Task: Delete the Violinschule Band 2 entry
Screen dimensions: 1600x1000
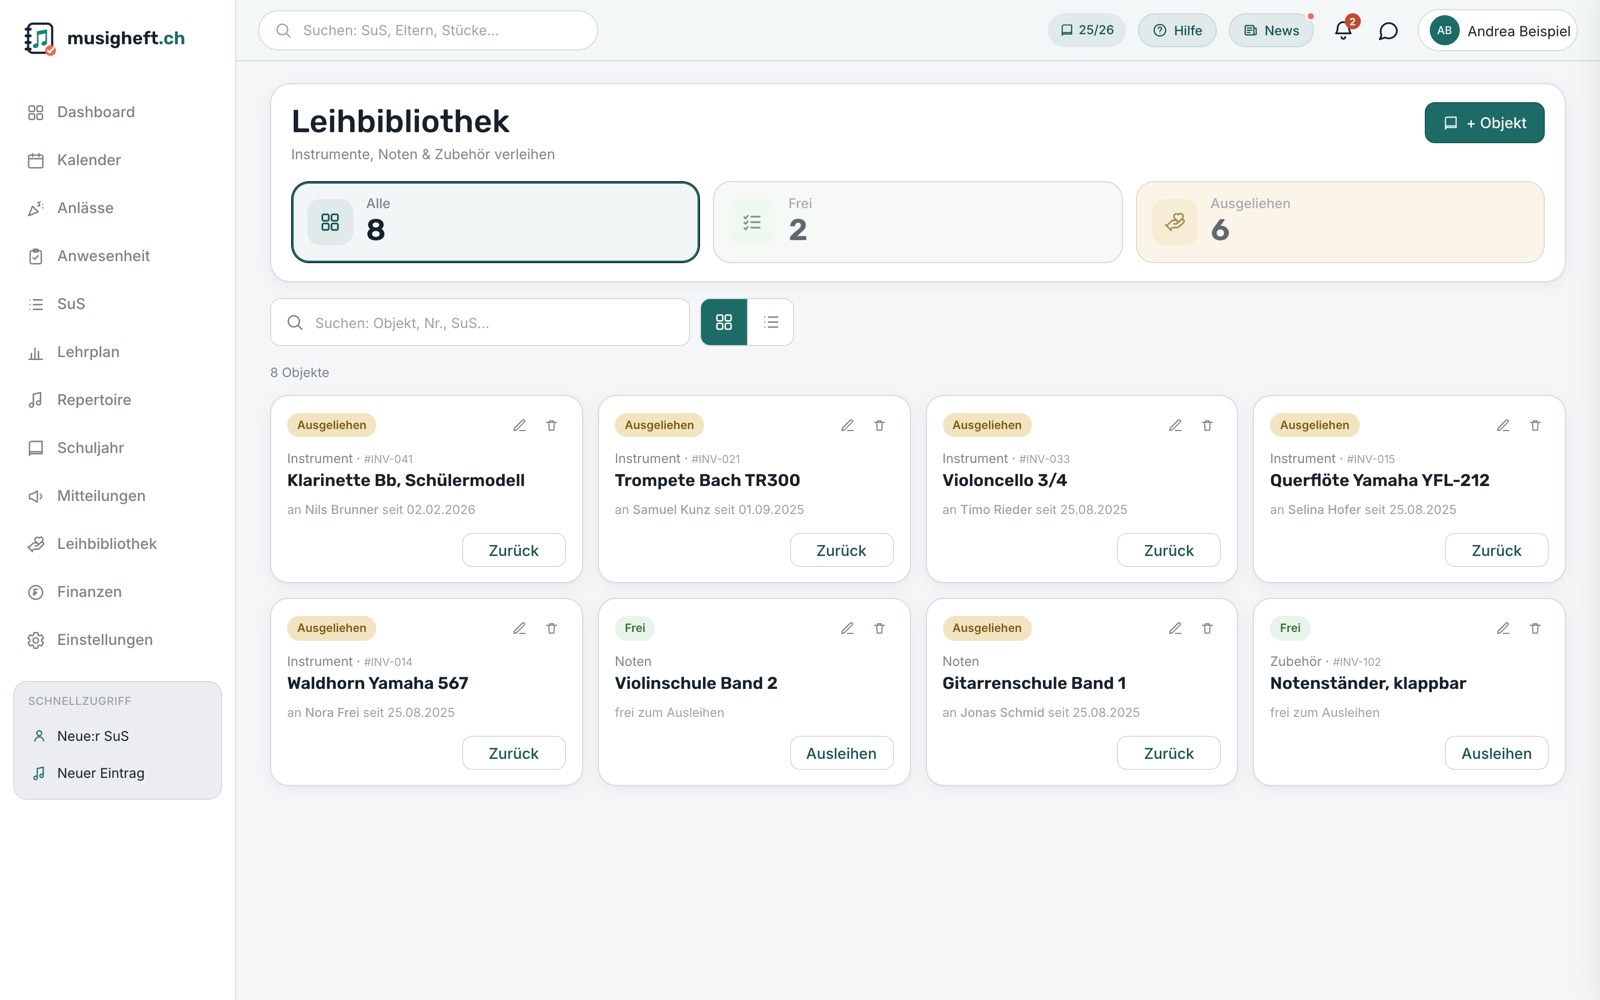Action: (879, 628)
